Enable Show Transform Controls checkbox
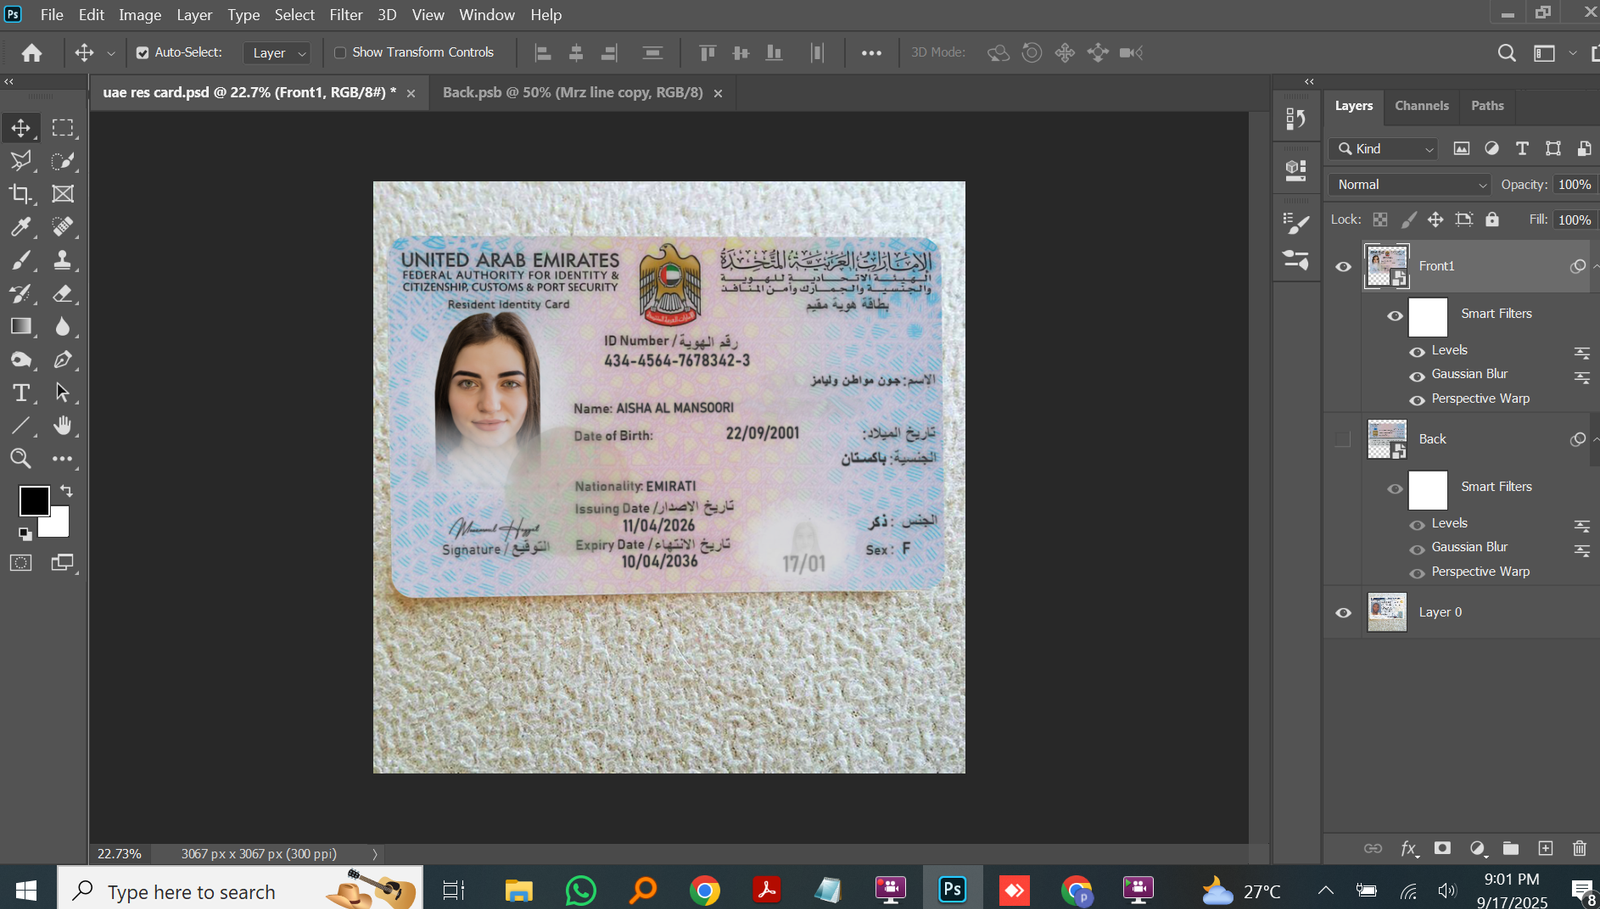This screenshot has height=909, width=1600. [340, 53]
